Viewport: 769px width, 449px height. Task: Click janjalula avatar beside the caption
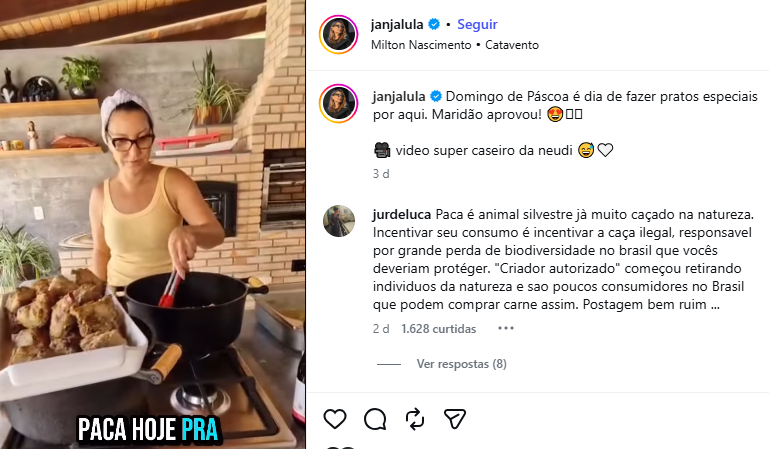tap(338, 103)
